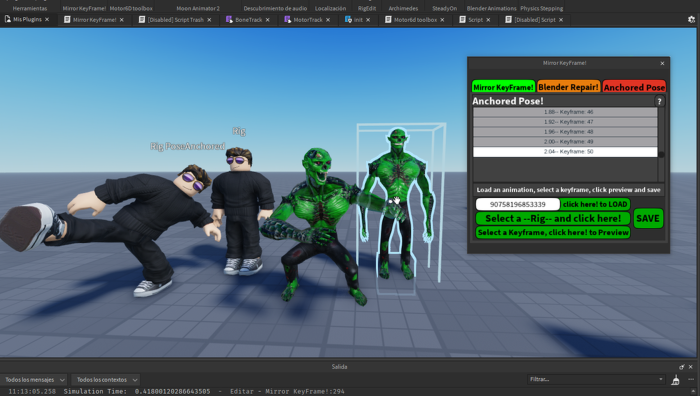This screenshot has width=700, height=396.
Task: Select the red Anchored Pose mode button
Action: (634, 87)
